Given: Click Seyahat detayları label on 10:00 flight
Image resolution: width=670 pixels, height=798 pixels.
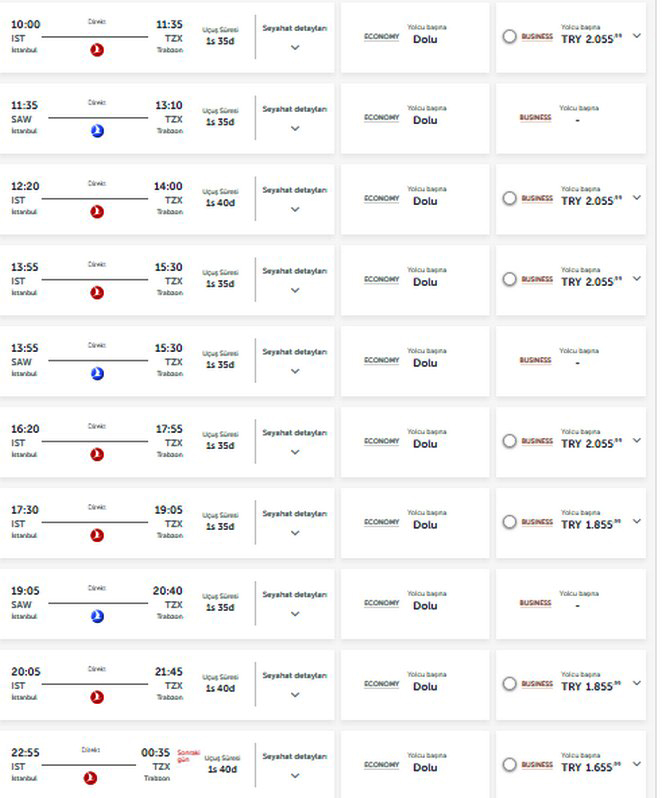Looking at the screenshot, I should pyautogui.click(x=295, y=27).
